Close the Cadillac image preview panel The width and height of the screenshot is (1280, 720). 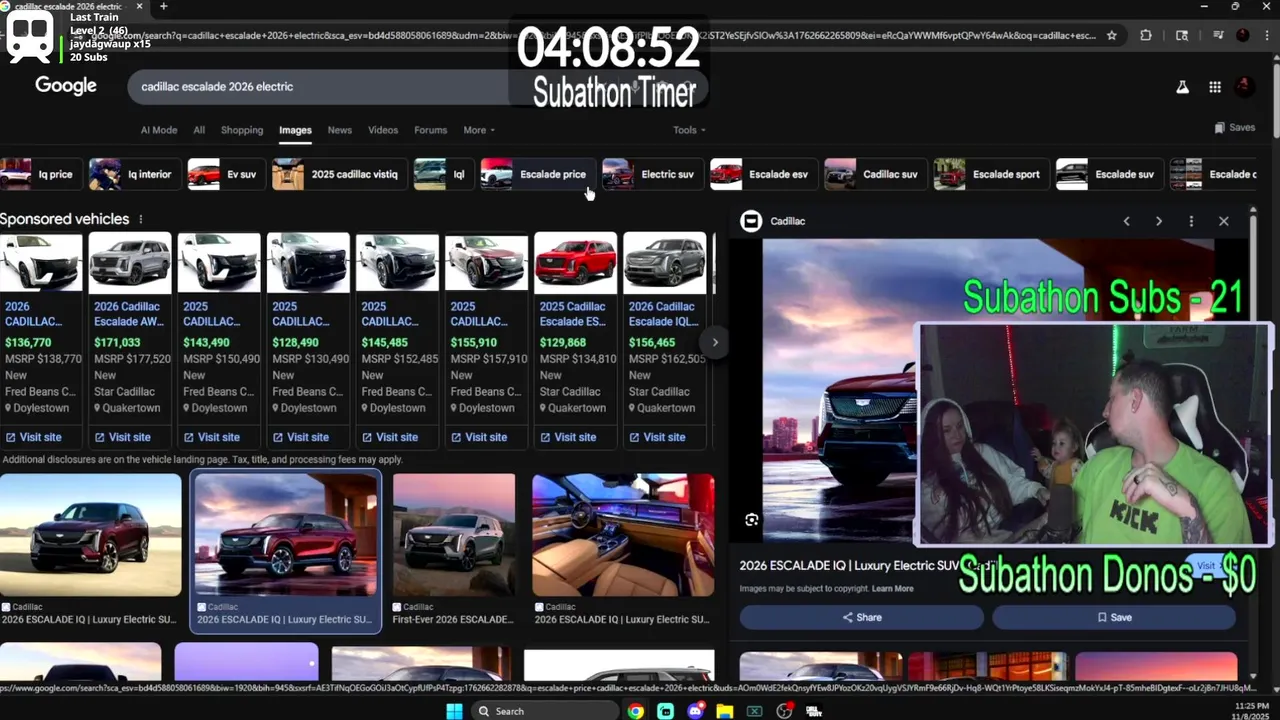pyautogui.click(x=1223, y=221)
